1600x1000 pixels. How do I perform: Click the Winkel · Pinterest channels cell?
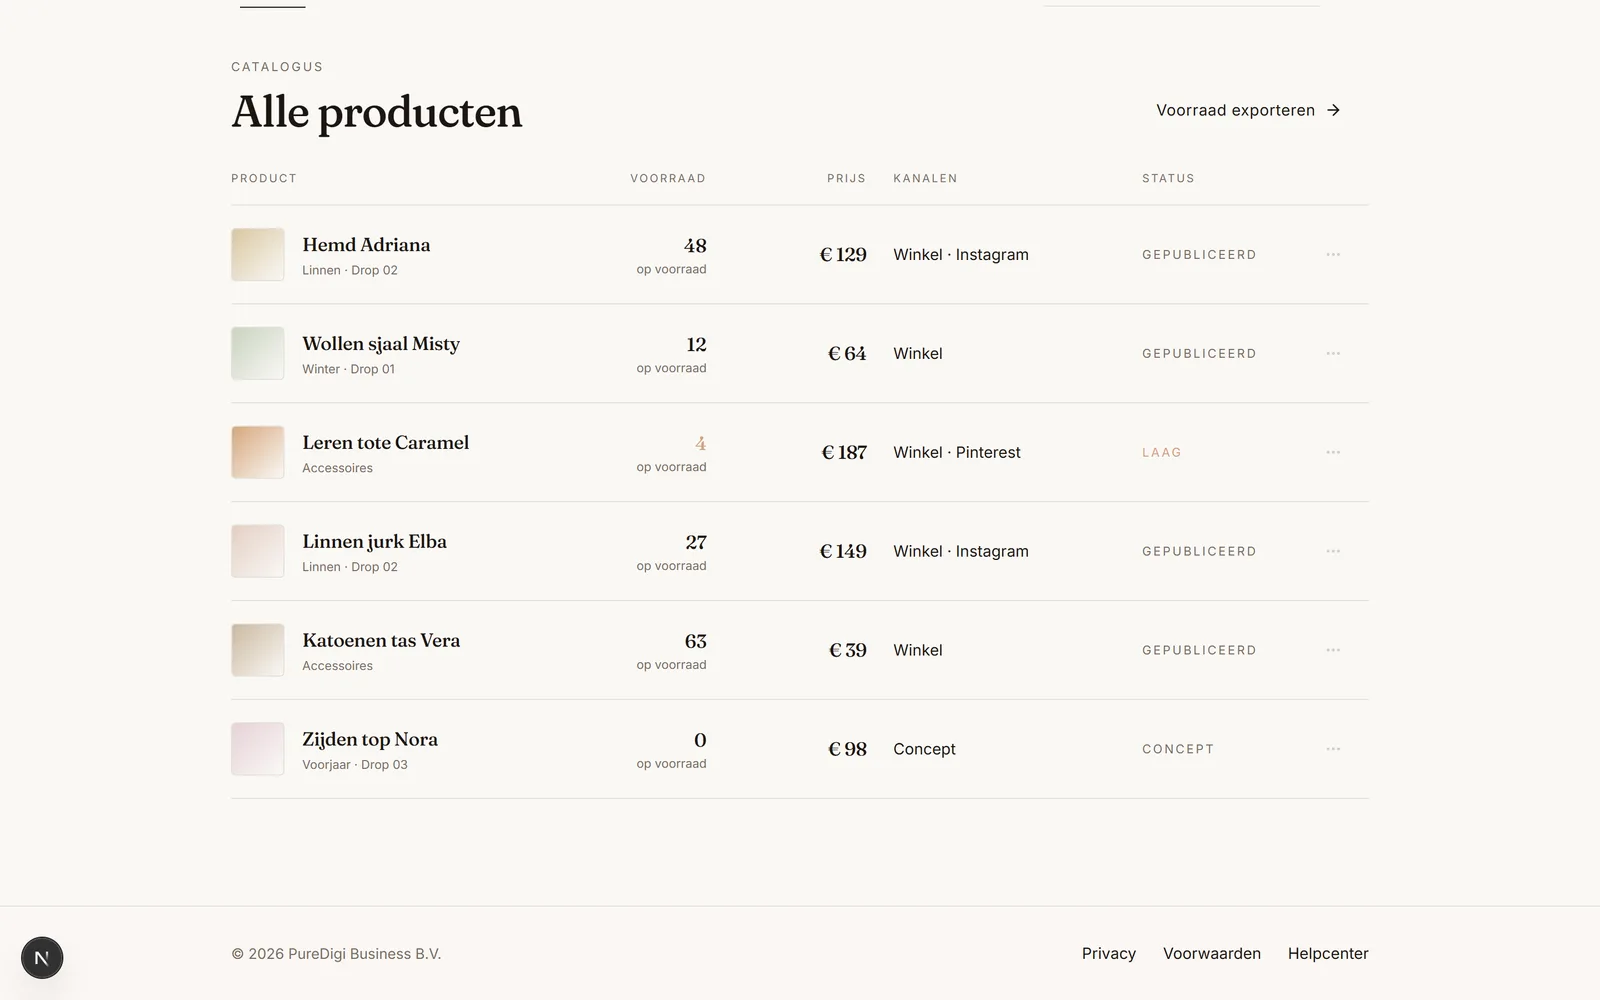click(x=957, y=452)
